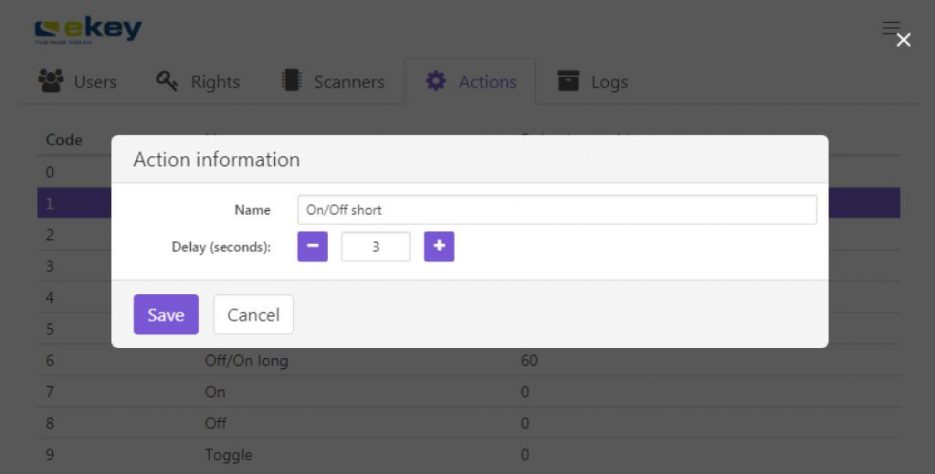
Task: Save the action information
Action: tap(166, 314)
